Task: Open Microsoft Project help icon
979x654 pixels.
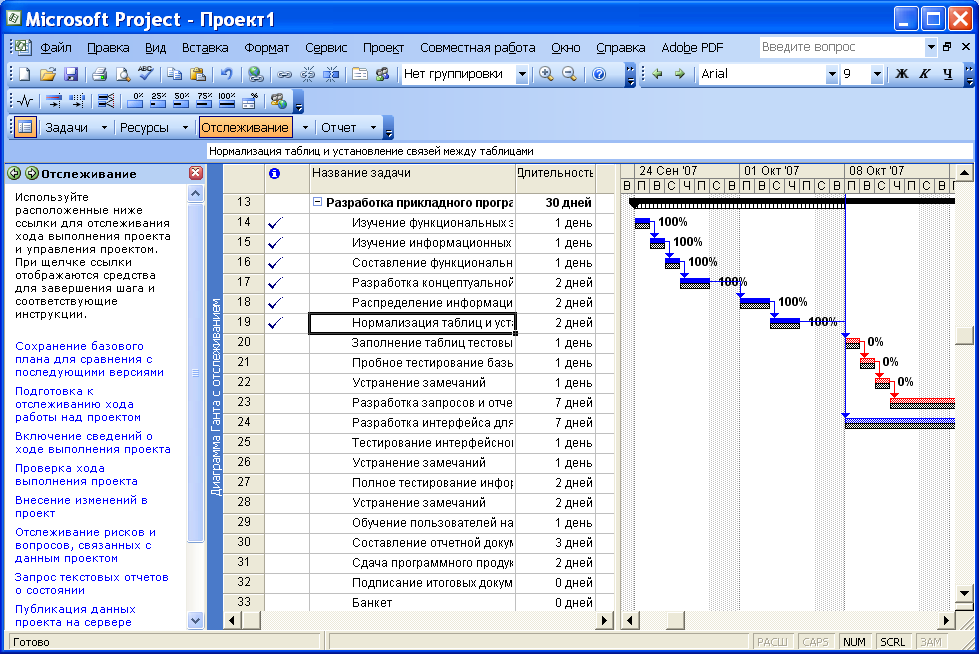Action: click(599, 74)
